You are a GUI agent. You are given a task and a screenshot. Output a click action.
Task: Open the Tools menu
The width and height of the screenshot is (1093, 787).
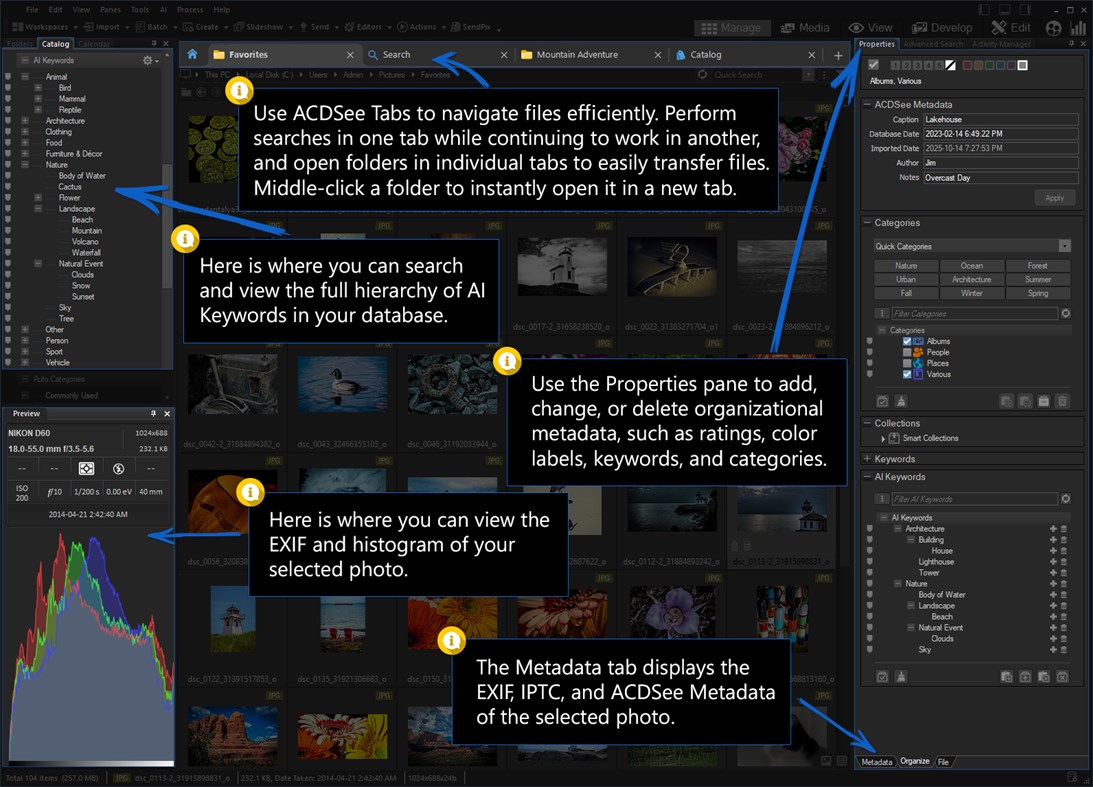tap(139, 9)
